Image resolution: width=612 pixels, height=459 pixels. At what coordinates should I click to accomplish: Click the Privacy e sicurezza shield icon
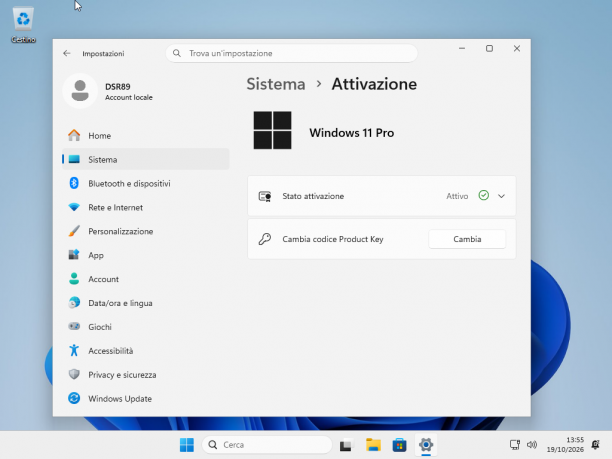click(74, 374)
